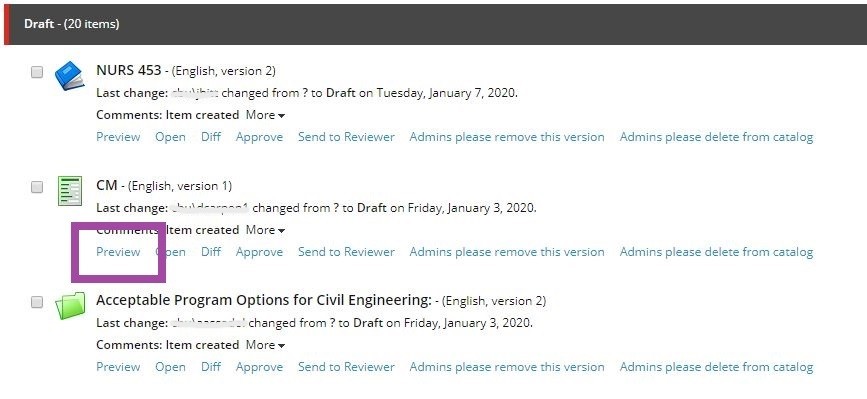
Task: Expand More comments under Acceptable Program Options
Action: click(265, 345)
